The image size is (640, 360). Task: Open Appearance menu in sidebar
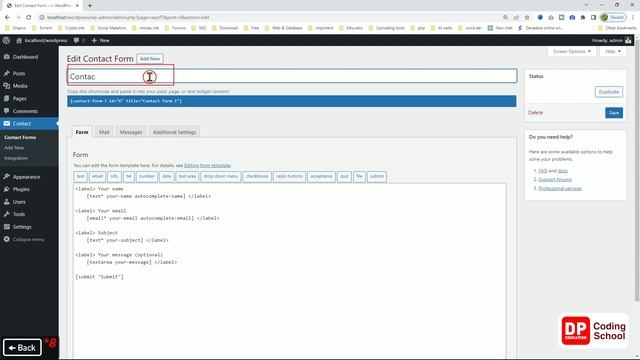(x=26, y=177)
